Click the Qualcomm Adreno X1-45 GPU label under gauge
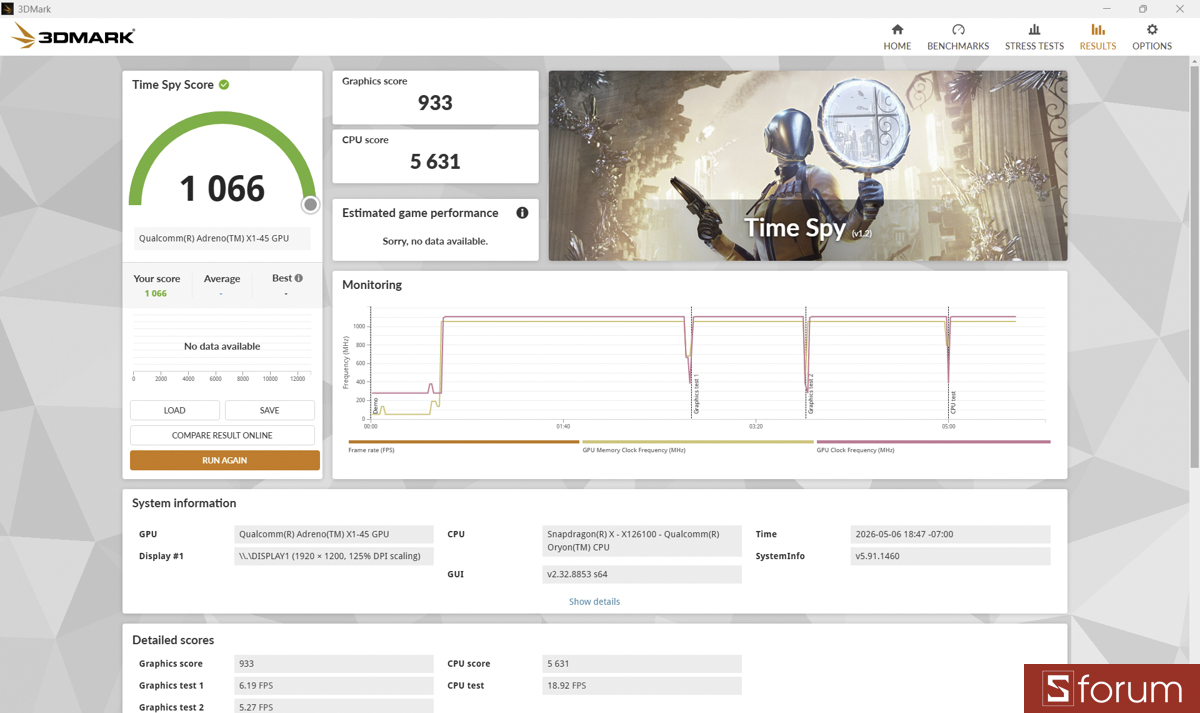This screenshot has width=1200, height=713. click(x=222, y=238)
